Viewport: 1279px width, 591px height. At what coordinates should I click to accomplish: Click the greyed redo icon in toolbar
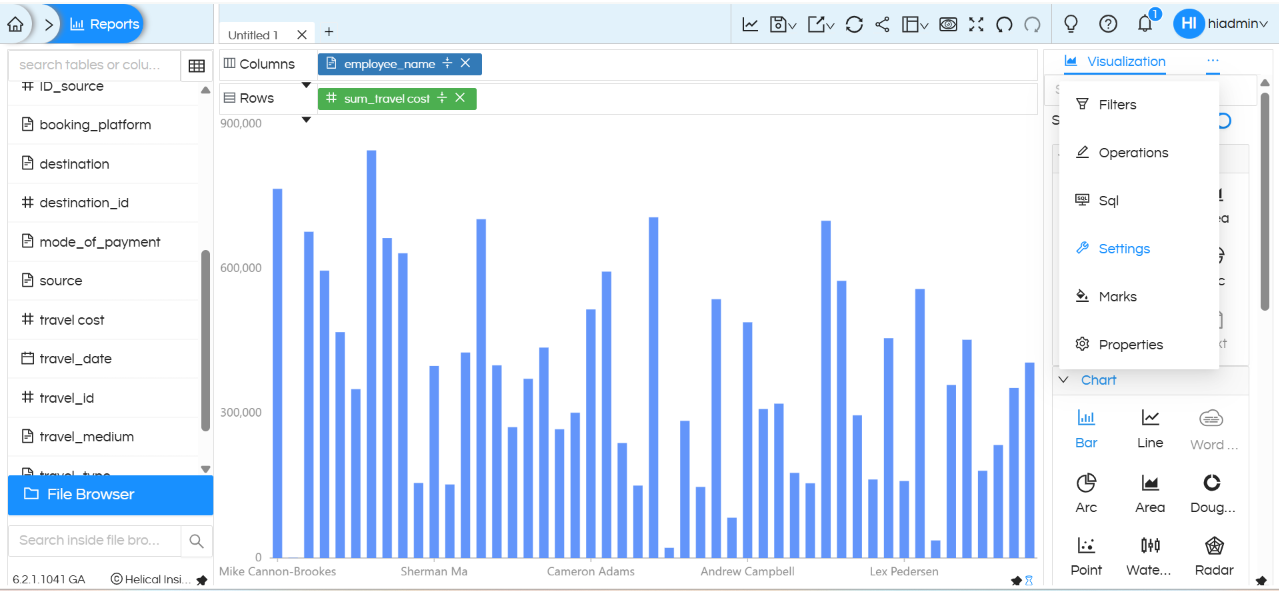1032,24
